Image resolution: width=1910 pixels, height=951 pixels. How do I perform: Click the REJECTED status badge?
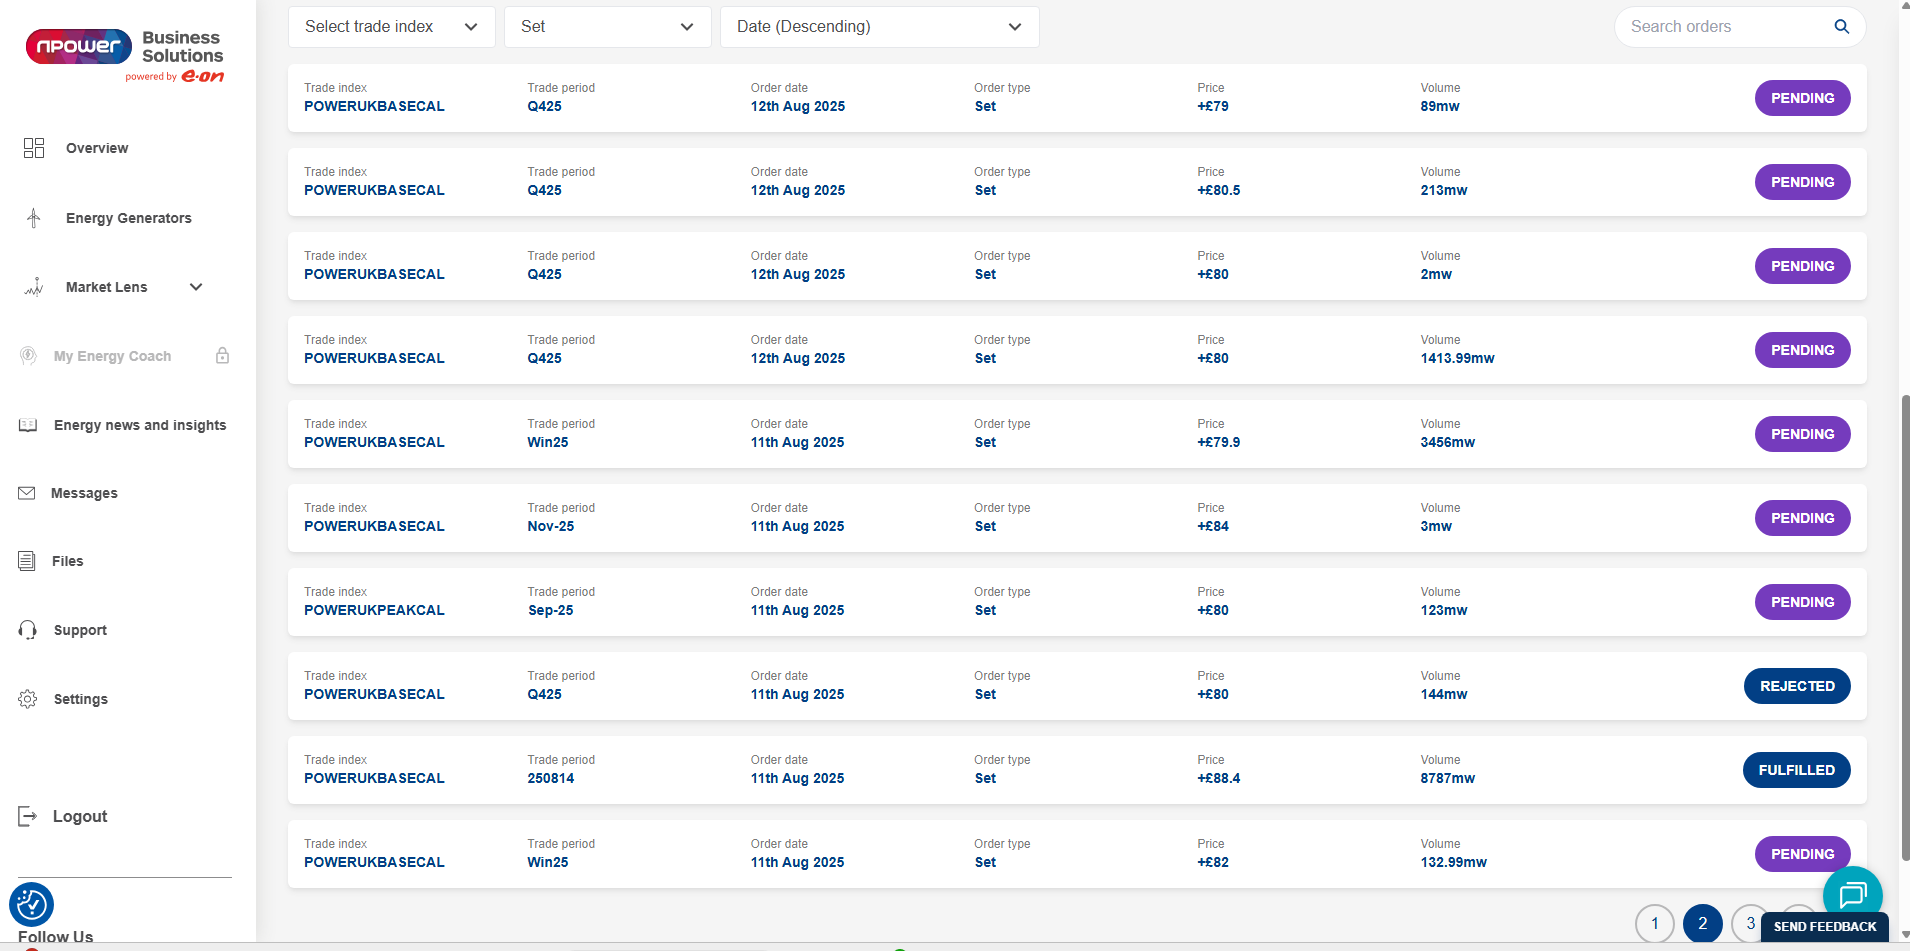[1796, 686]
